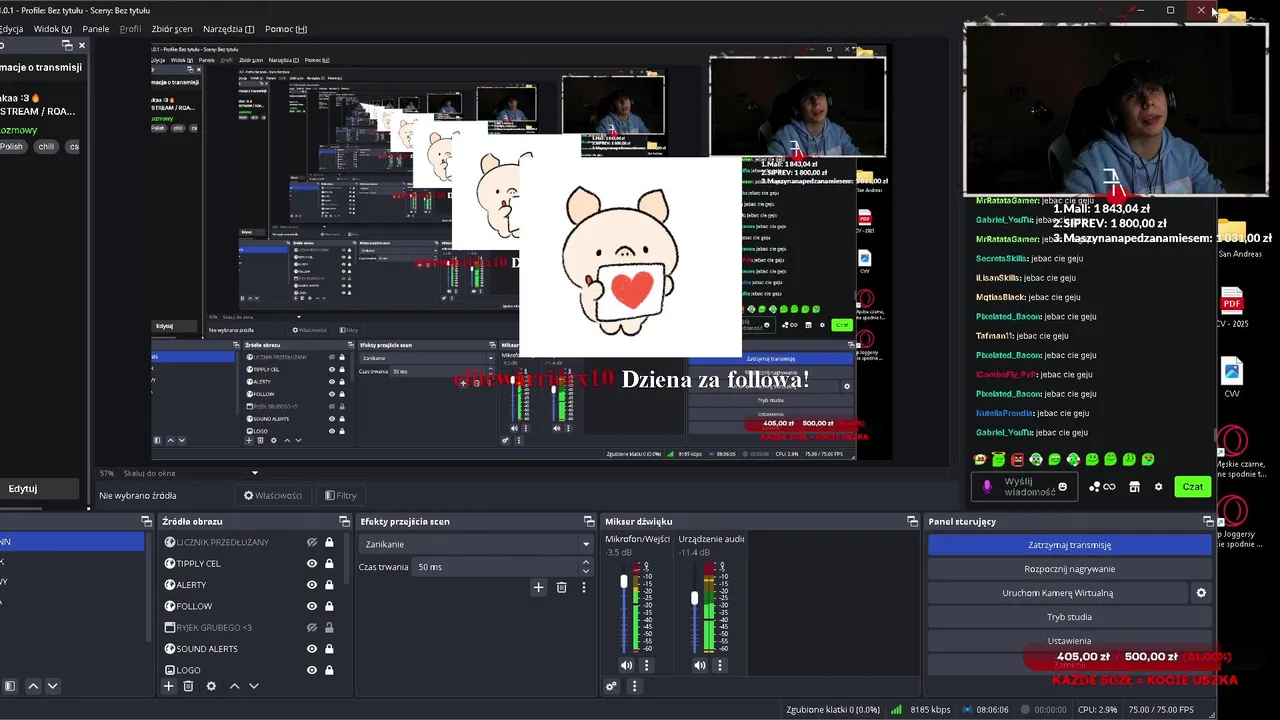Move the selected source down
This screenshot has height=720, width=1280.
tap(254, 686)
